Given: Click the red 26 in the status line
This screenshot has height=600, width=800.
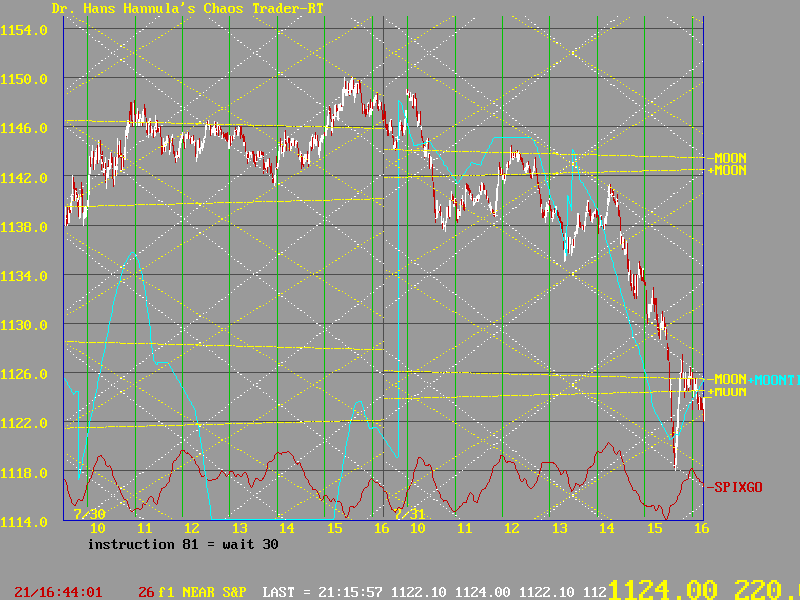Looking at the screenshot, I should point(146,592).
